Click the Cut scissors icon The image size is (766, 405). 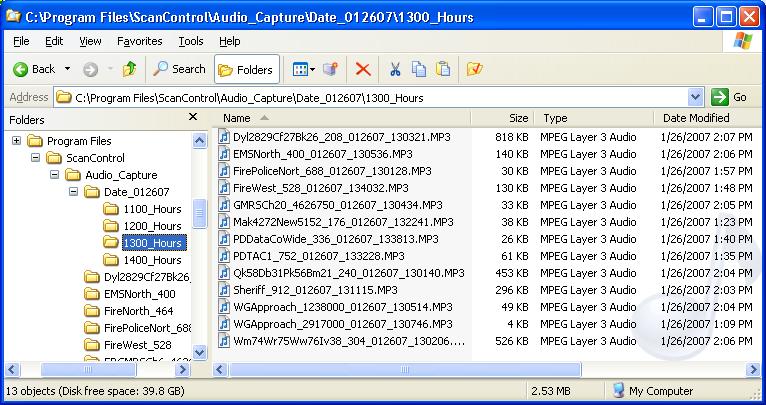(x=395, y=69)
